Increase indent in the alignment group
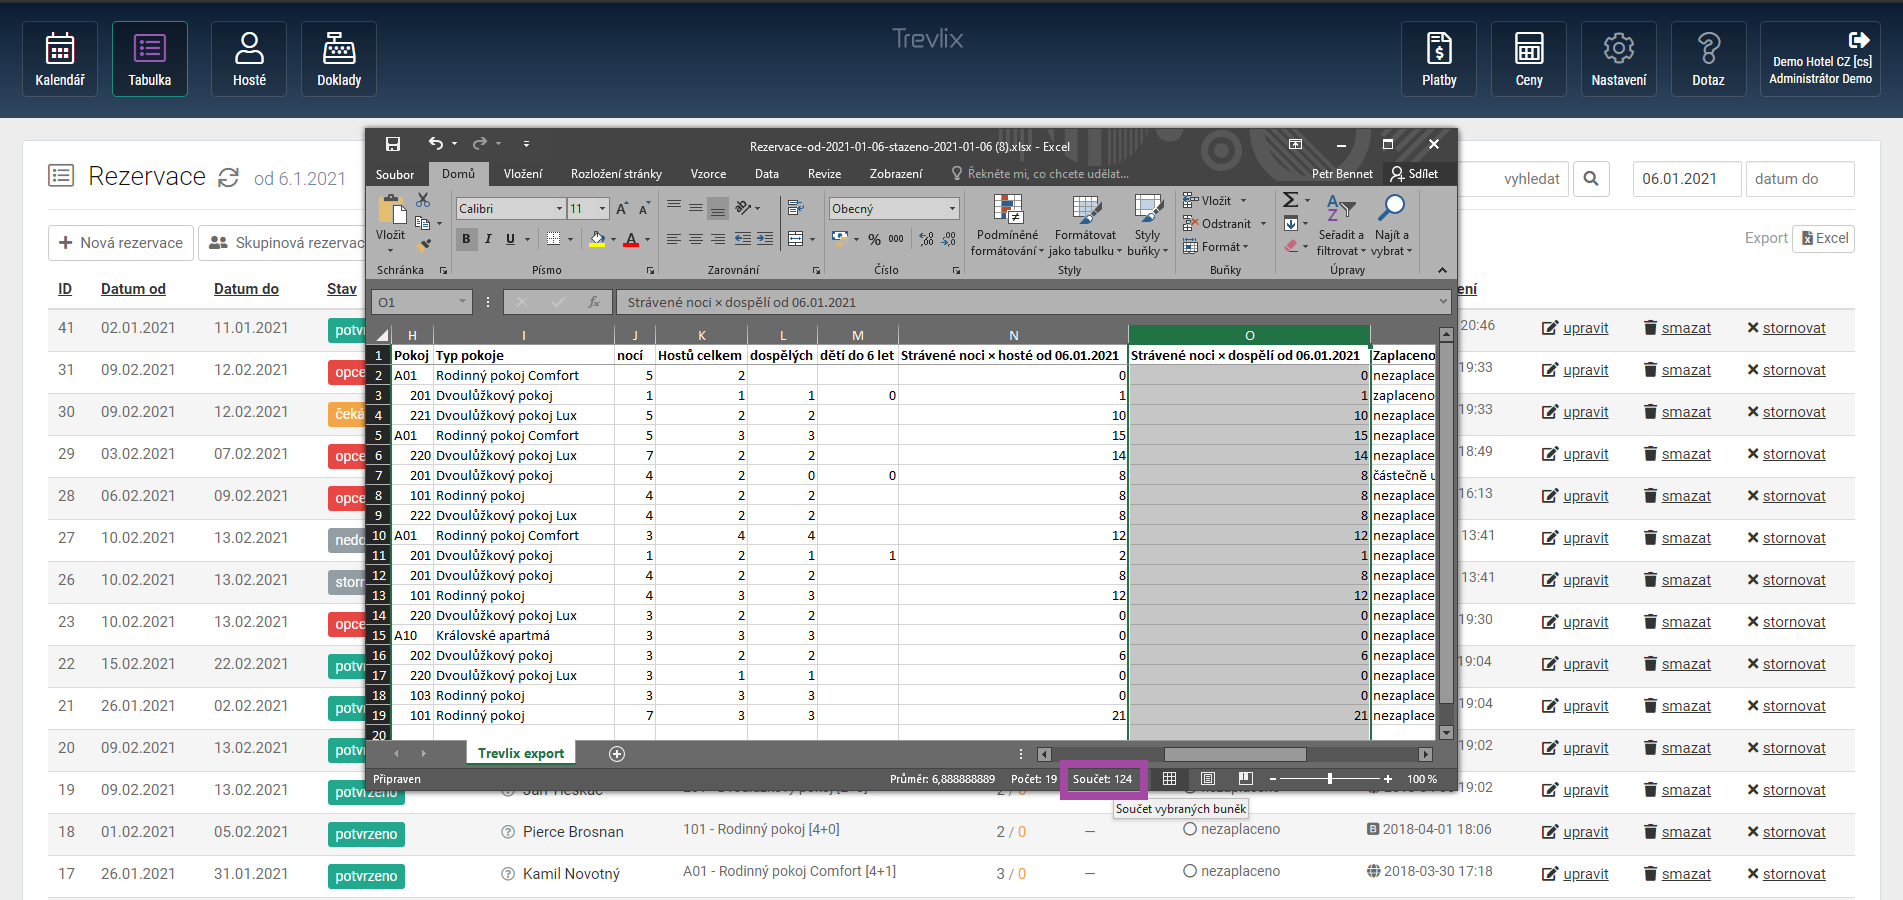The image size is (1903, 900). point(765,239)
